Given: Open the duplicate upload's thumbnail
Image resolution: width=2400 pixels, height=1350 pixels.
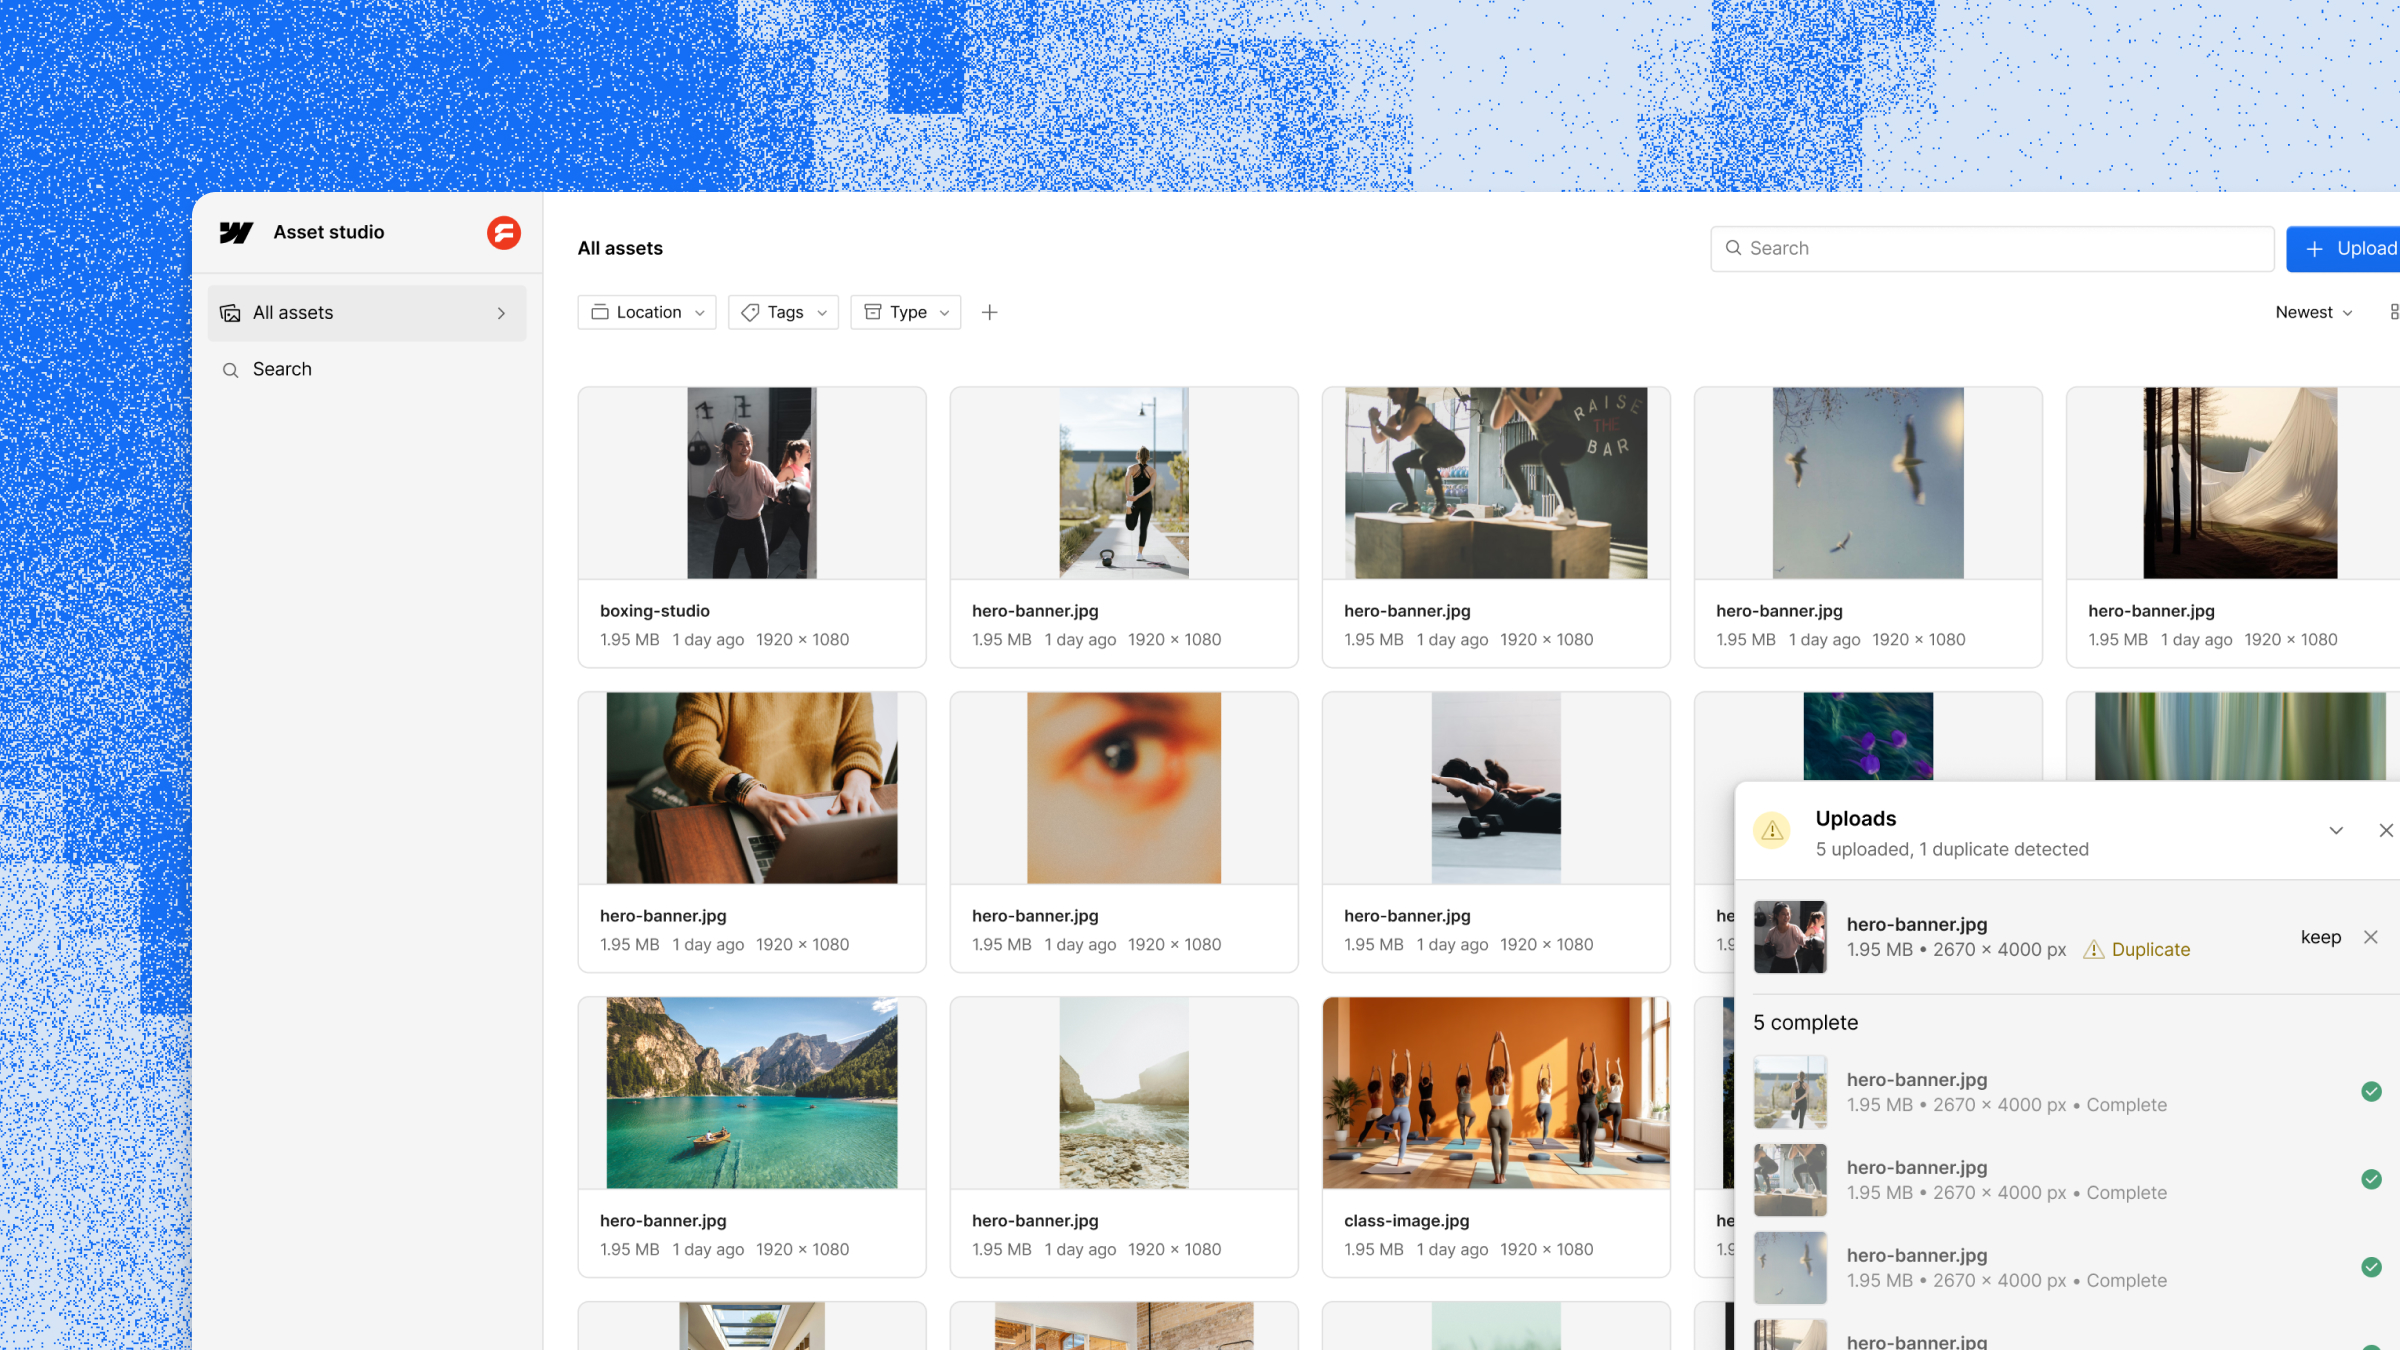Looking at the screenshot, I should [1790, 937].
